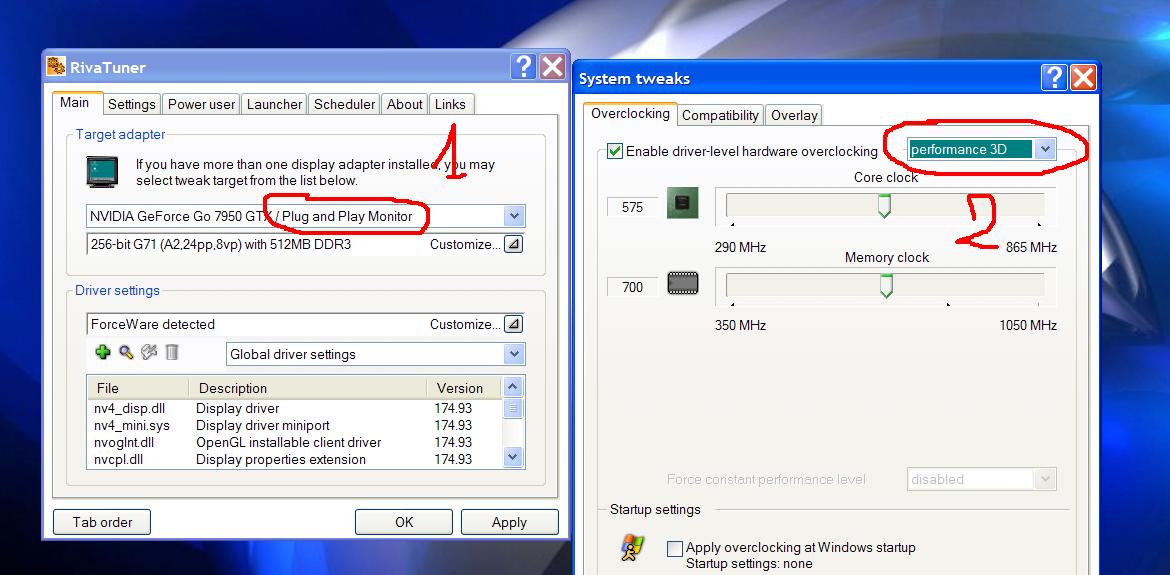Click the driver file list scrollbar thumb
Image resolution: width=1170 pixels, height=575 pixels.
pyautogui.click(x=513, y=408)
